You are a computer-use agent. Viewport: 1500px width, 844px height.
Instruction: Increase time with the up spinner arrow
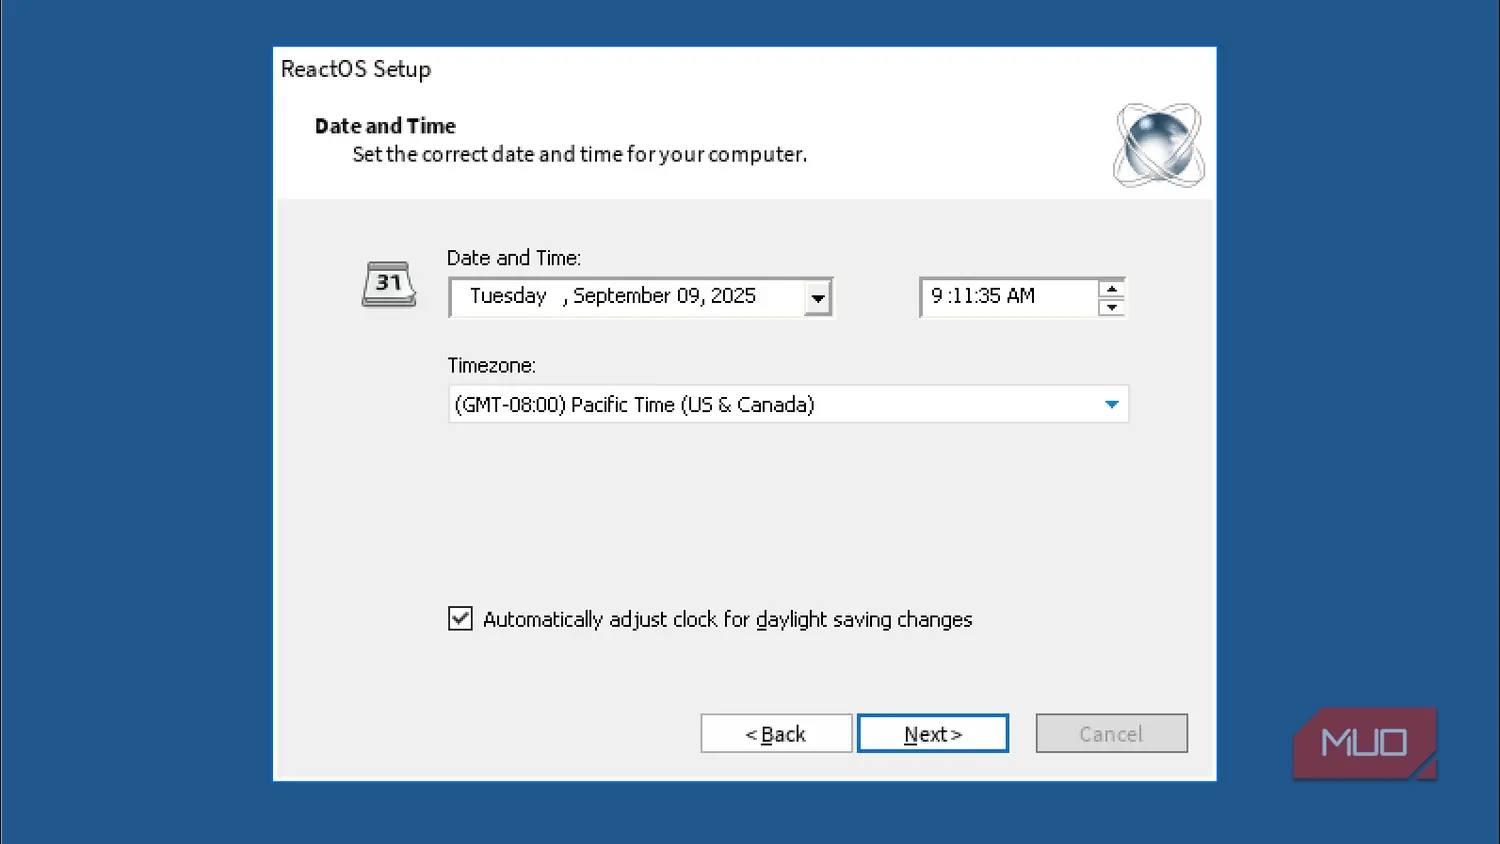[1111, 289]
